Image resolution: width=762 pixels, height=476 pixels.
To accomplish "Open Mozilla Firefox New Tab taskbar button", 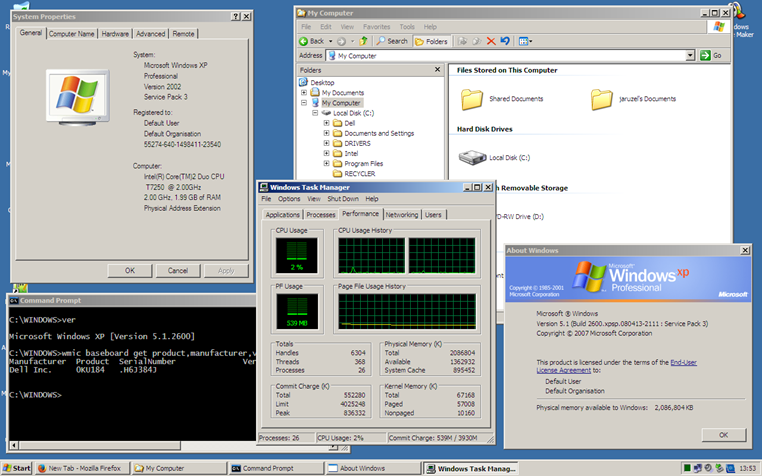I will click(x=82, y=468).
